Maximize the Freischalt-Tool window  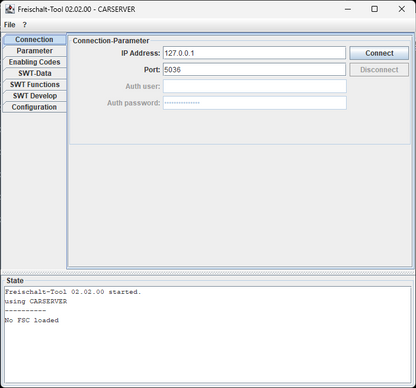point(374,9)
